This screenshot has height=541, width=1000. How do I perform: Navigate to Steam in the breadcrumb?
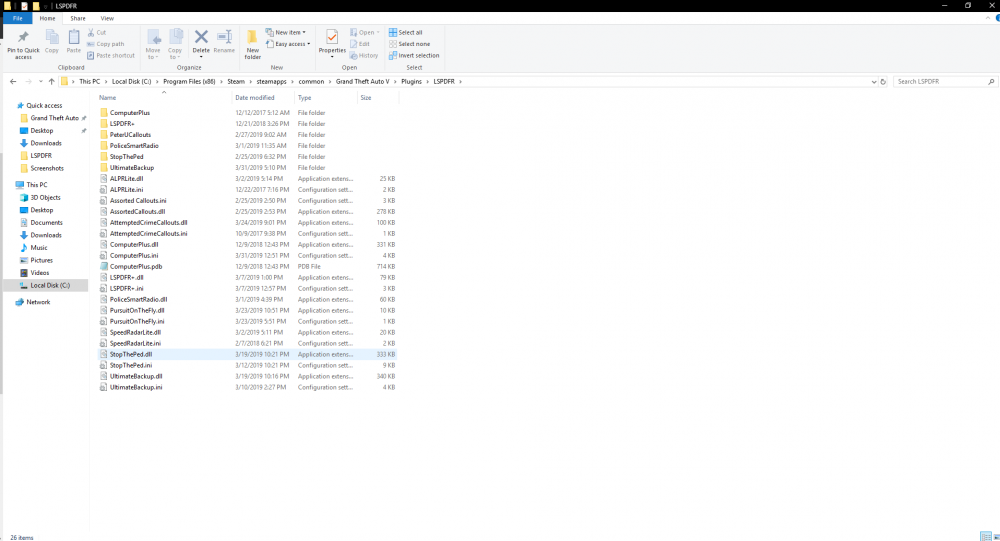pos(236,82)
